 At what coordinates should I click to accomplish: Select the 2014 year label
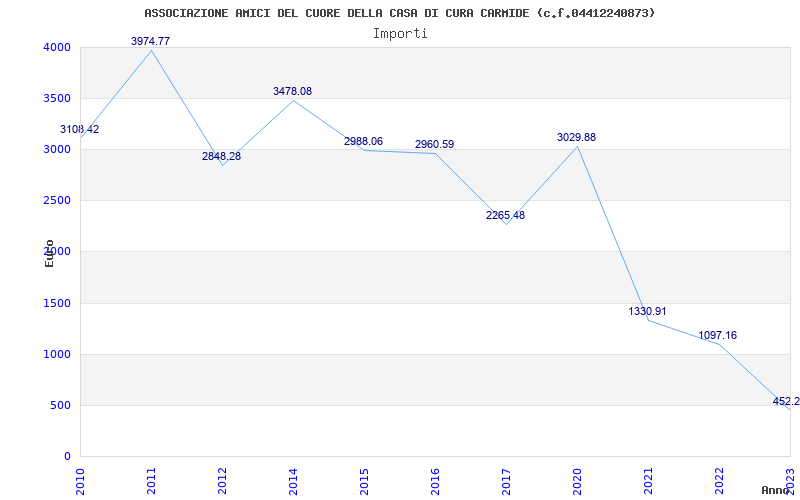click(293, 481)
